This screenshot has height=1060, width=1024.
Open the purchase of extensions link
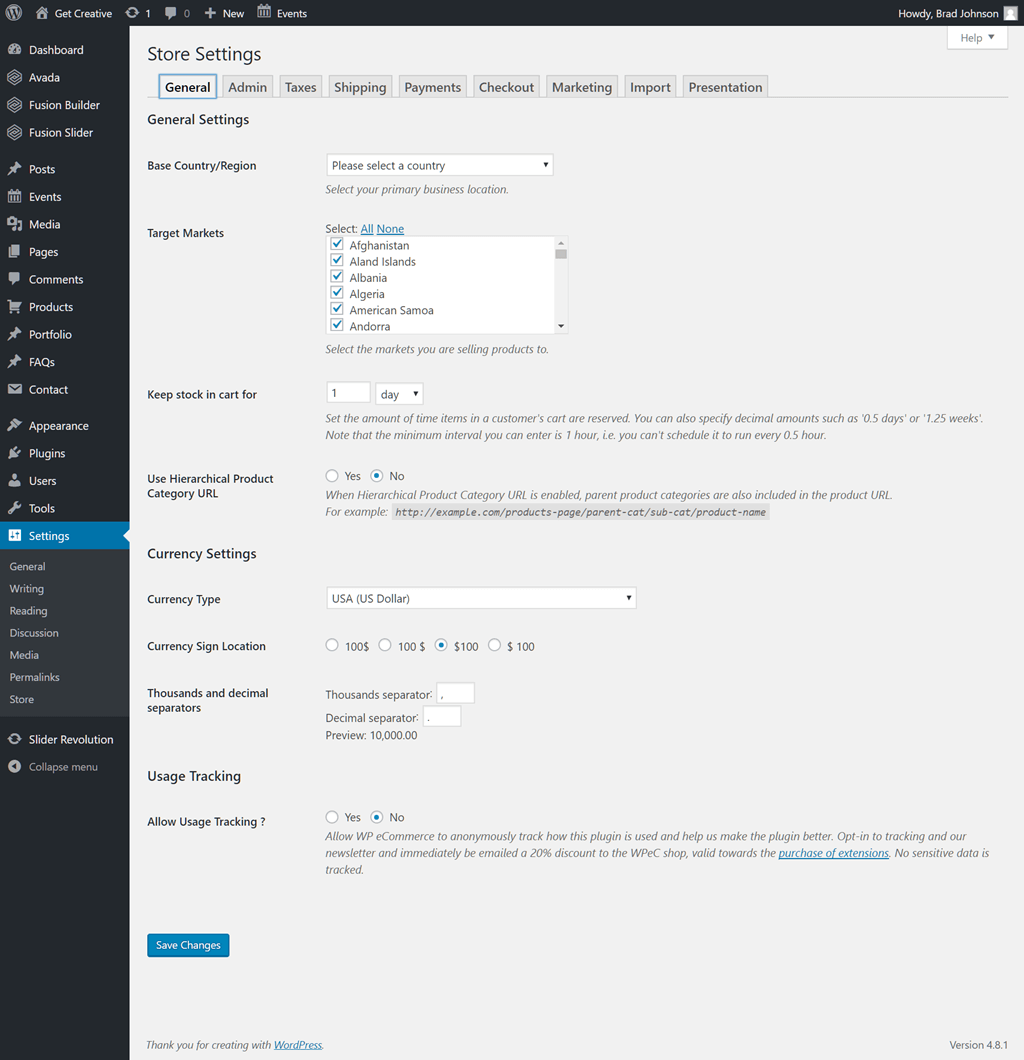coord(833,853)
